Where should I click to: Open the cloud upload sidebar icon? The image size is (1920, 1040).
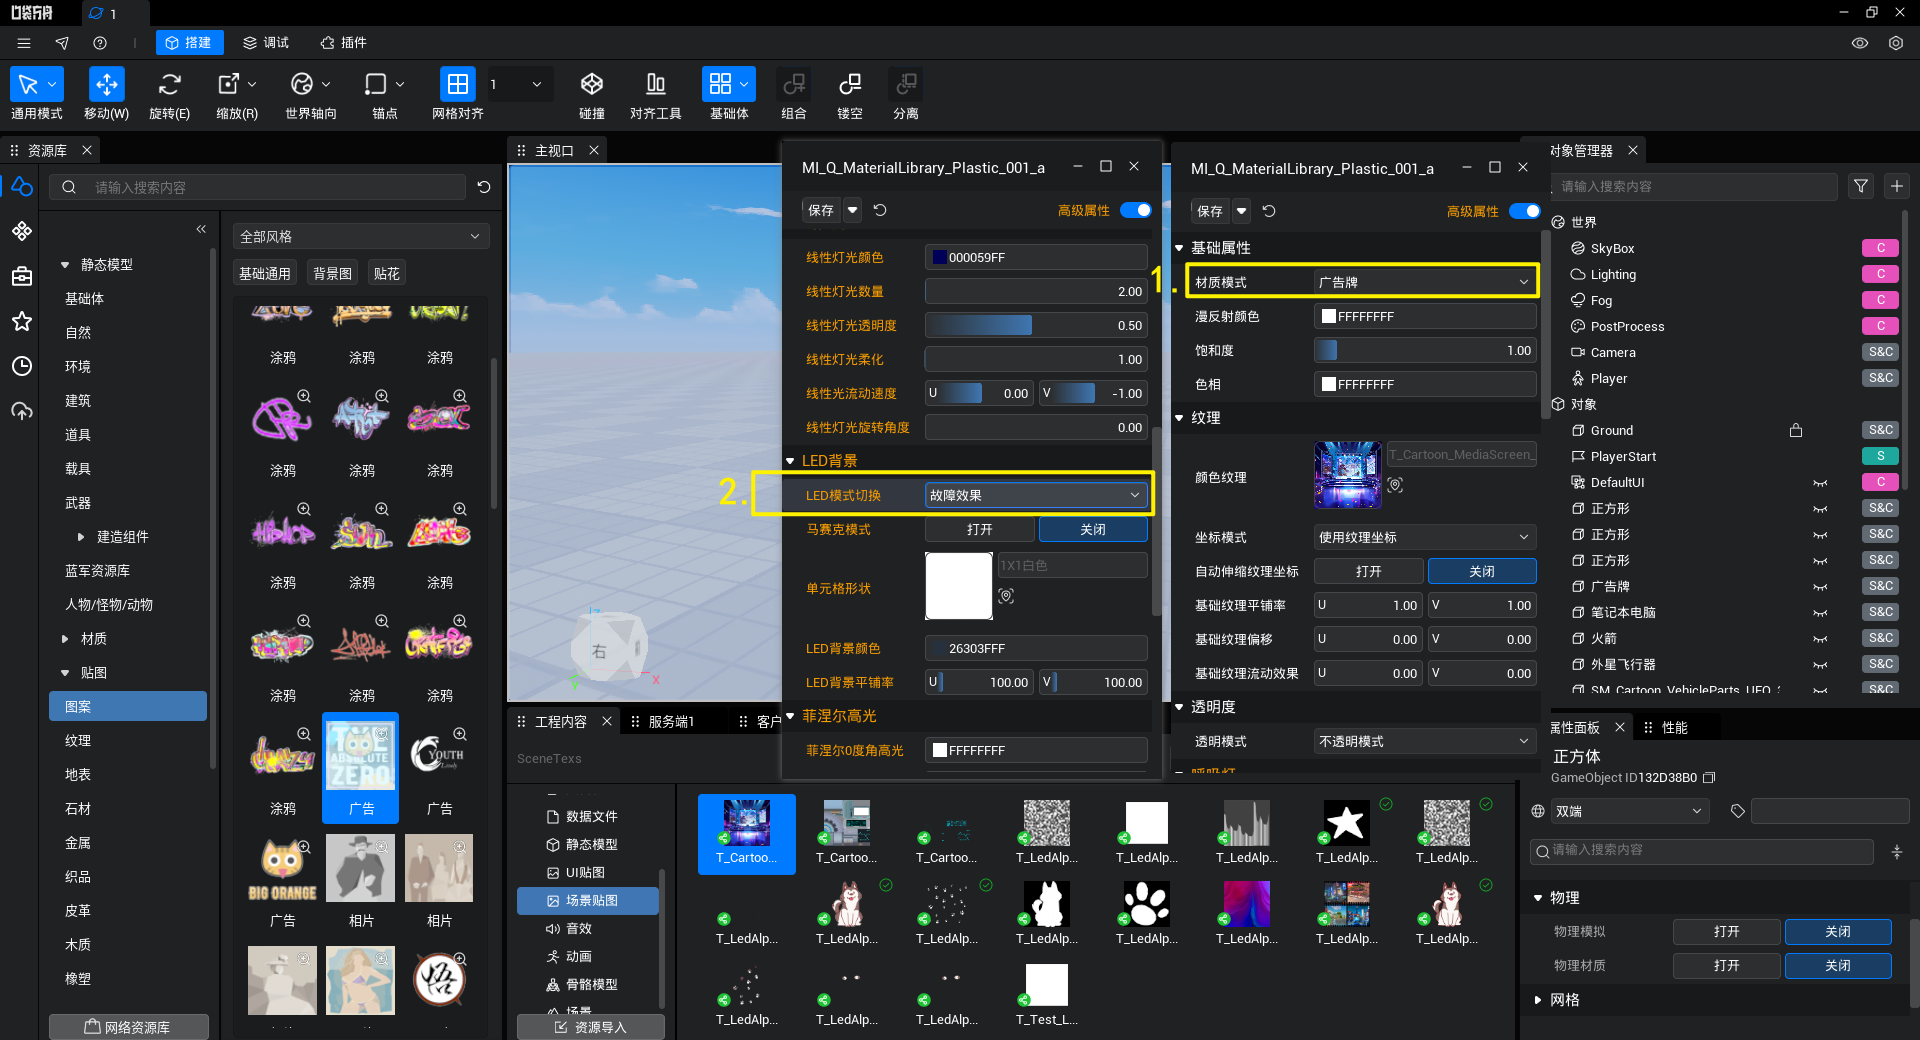[x=22, y=411]
